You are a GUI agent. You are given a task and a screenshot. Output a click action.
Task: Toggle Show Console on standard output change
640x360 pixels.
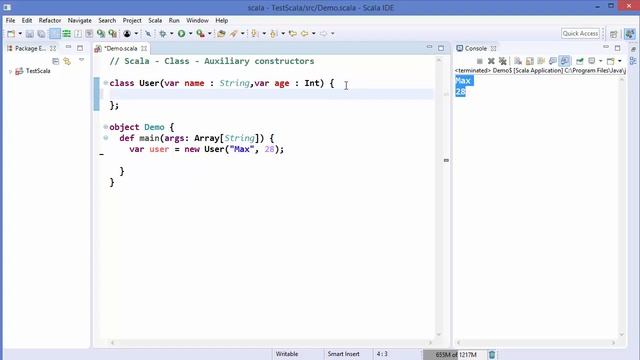[553, 61]
